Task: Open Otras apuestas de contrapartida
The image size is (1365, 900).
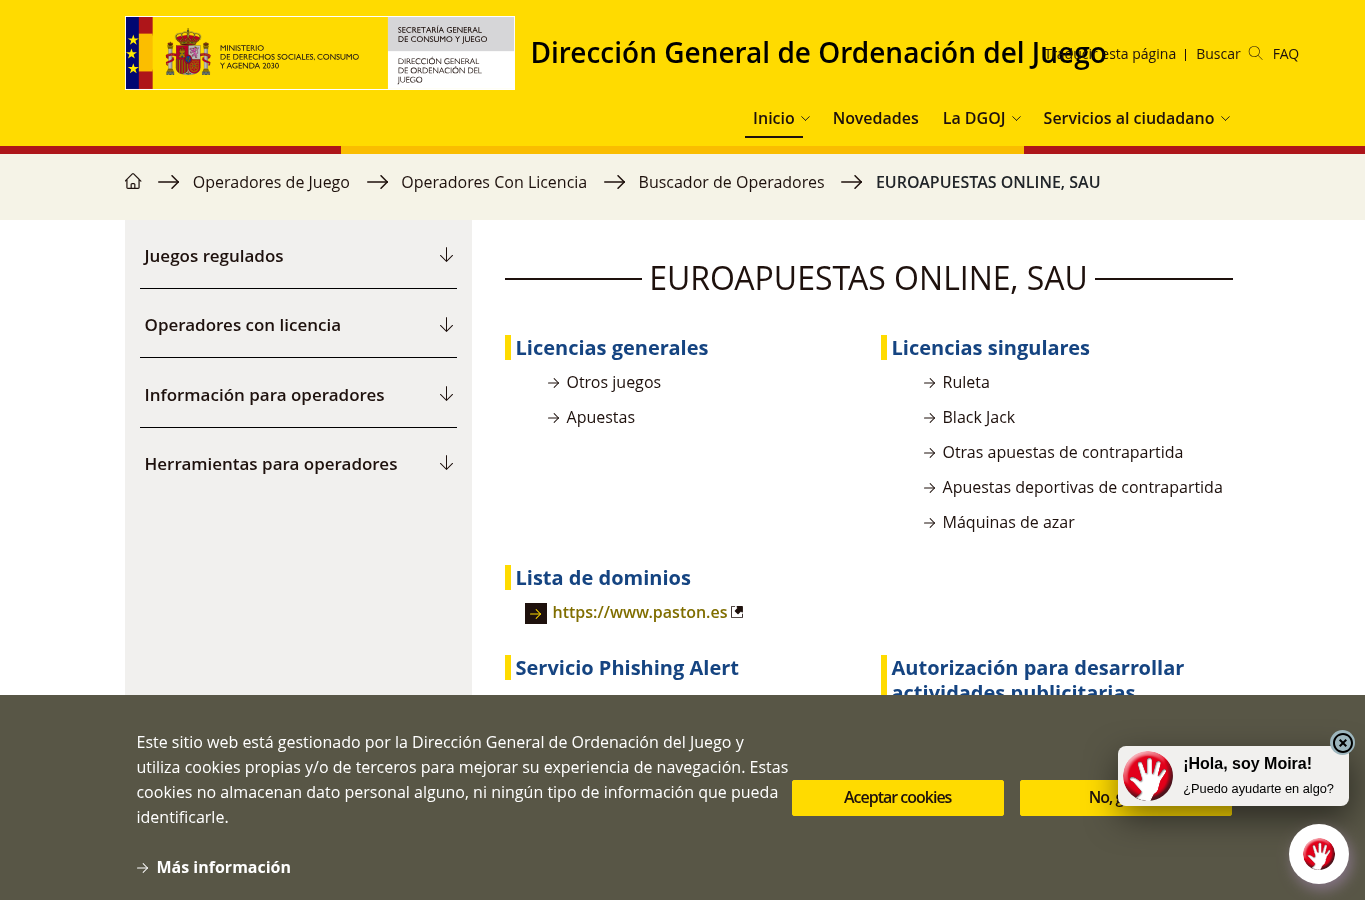Action: [1062, 452]
